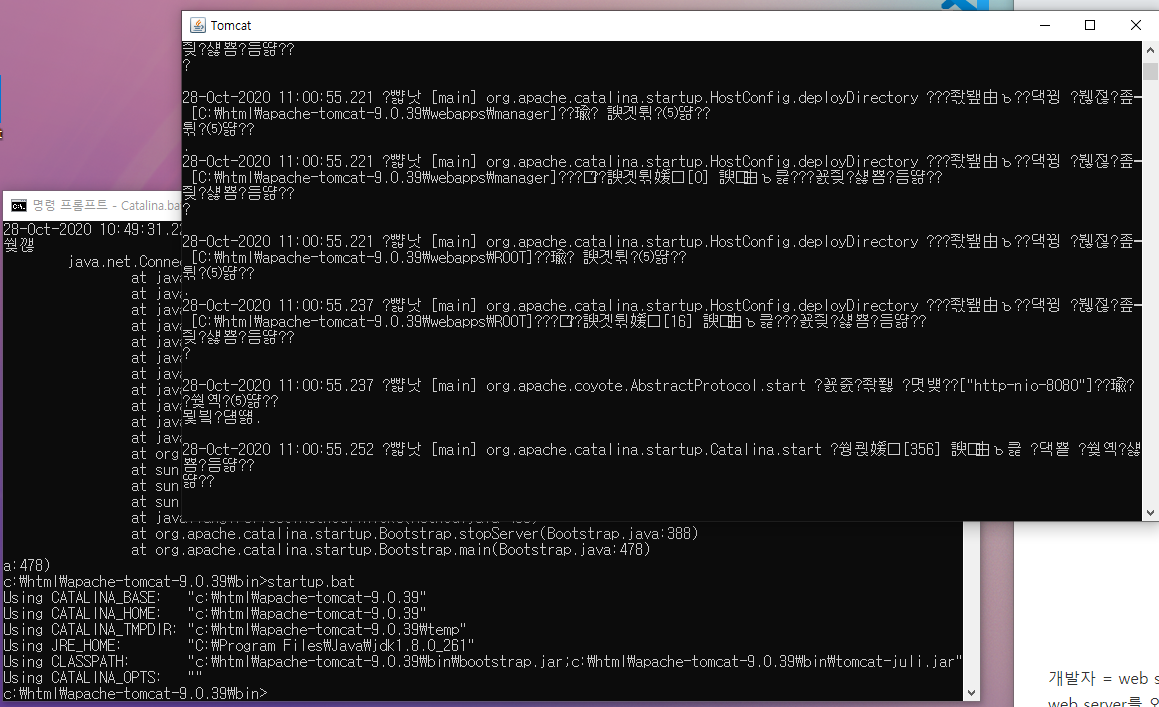Click the 'java.net.Conne' exception line
Image resolution: width=1159 pixels, height=707 pixels.
[124, 262]
